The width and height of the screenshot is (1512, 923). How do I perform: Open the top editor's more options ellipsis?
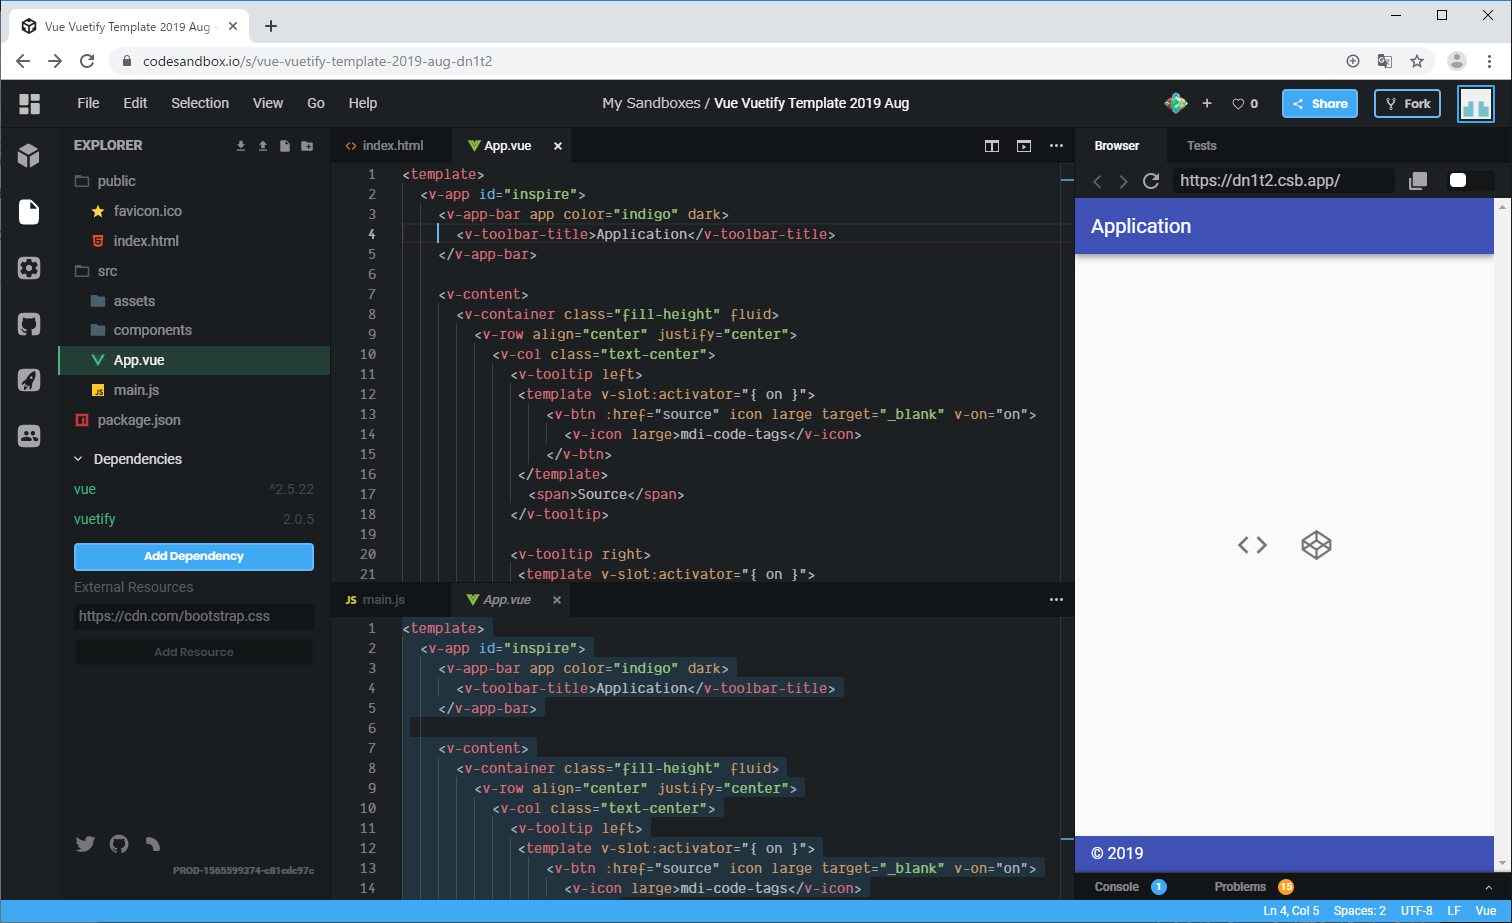click(1056, 146)
